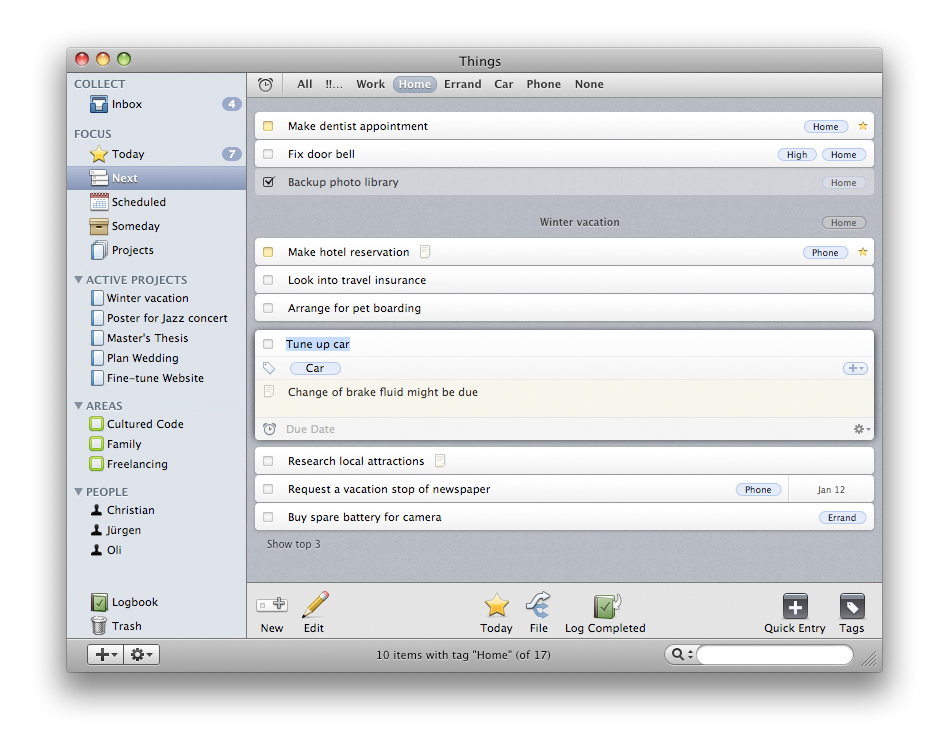Click the Due Date field
The width and height of the screenshot is (950, 750).
310,429
